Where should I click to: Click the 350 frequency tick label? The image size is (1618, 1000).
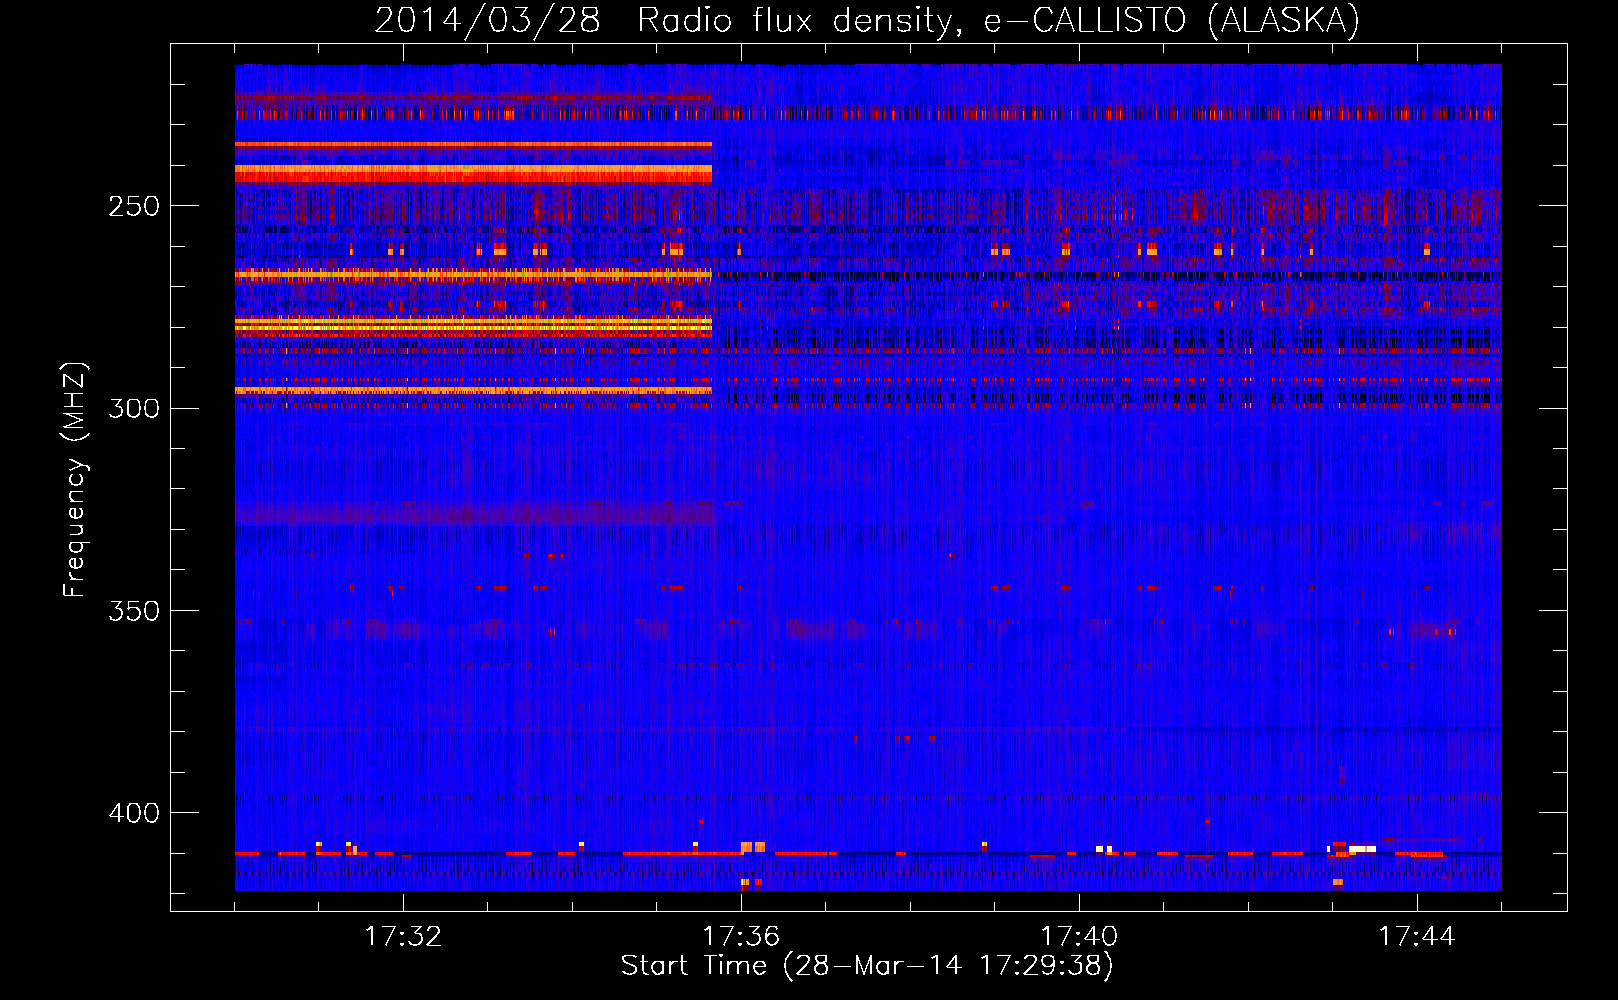[134, 611]
